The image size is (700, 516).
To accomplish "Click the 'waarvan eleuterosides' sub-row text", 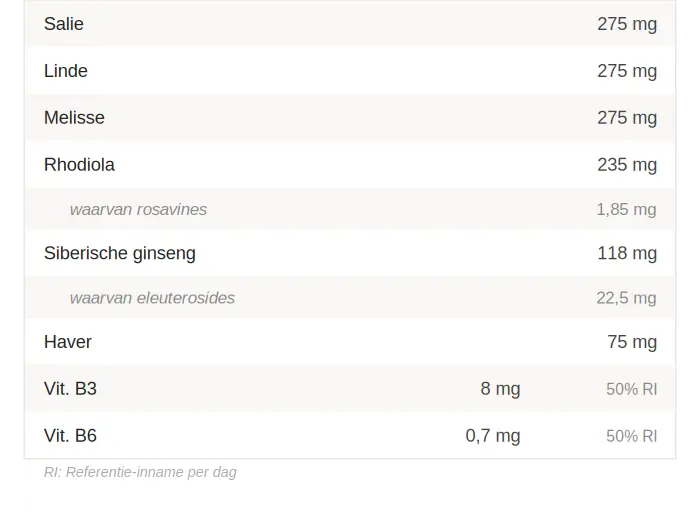I will 152,298.
